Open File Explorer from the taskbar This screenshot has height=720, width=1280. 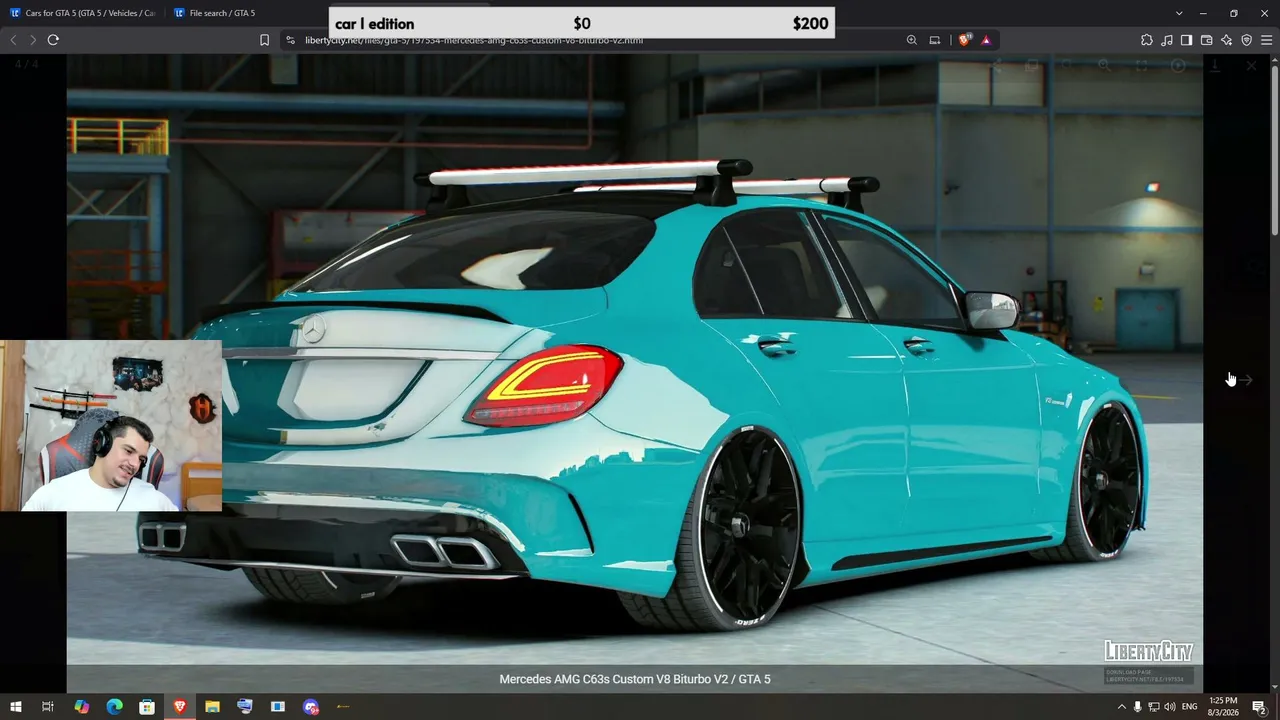pyautogui.click(x=212, y=707)
